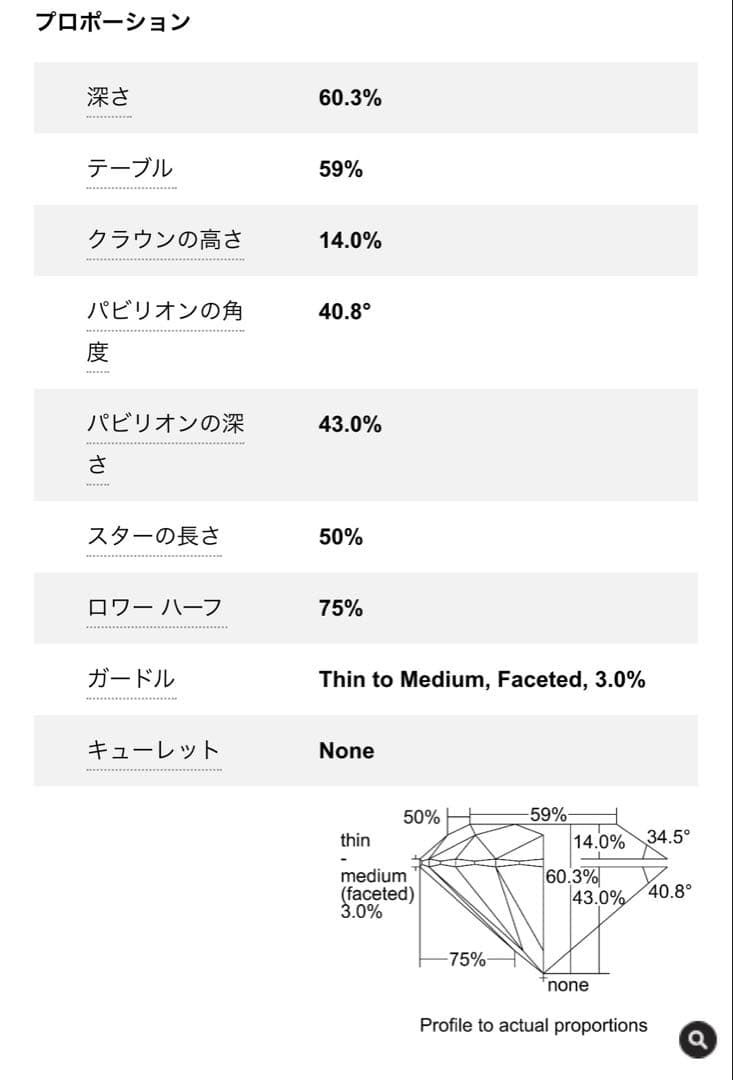This screenshot has width=733, height=1080.
Task: Click the ロワー ハーフ label
Action: pos(155,608)
